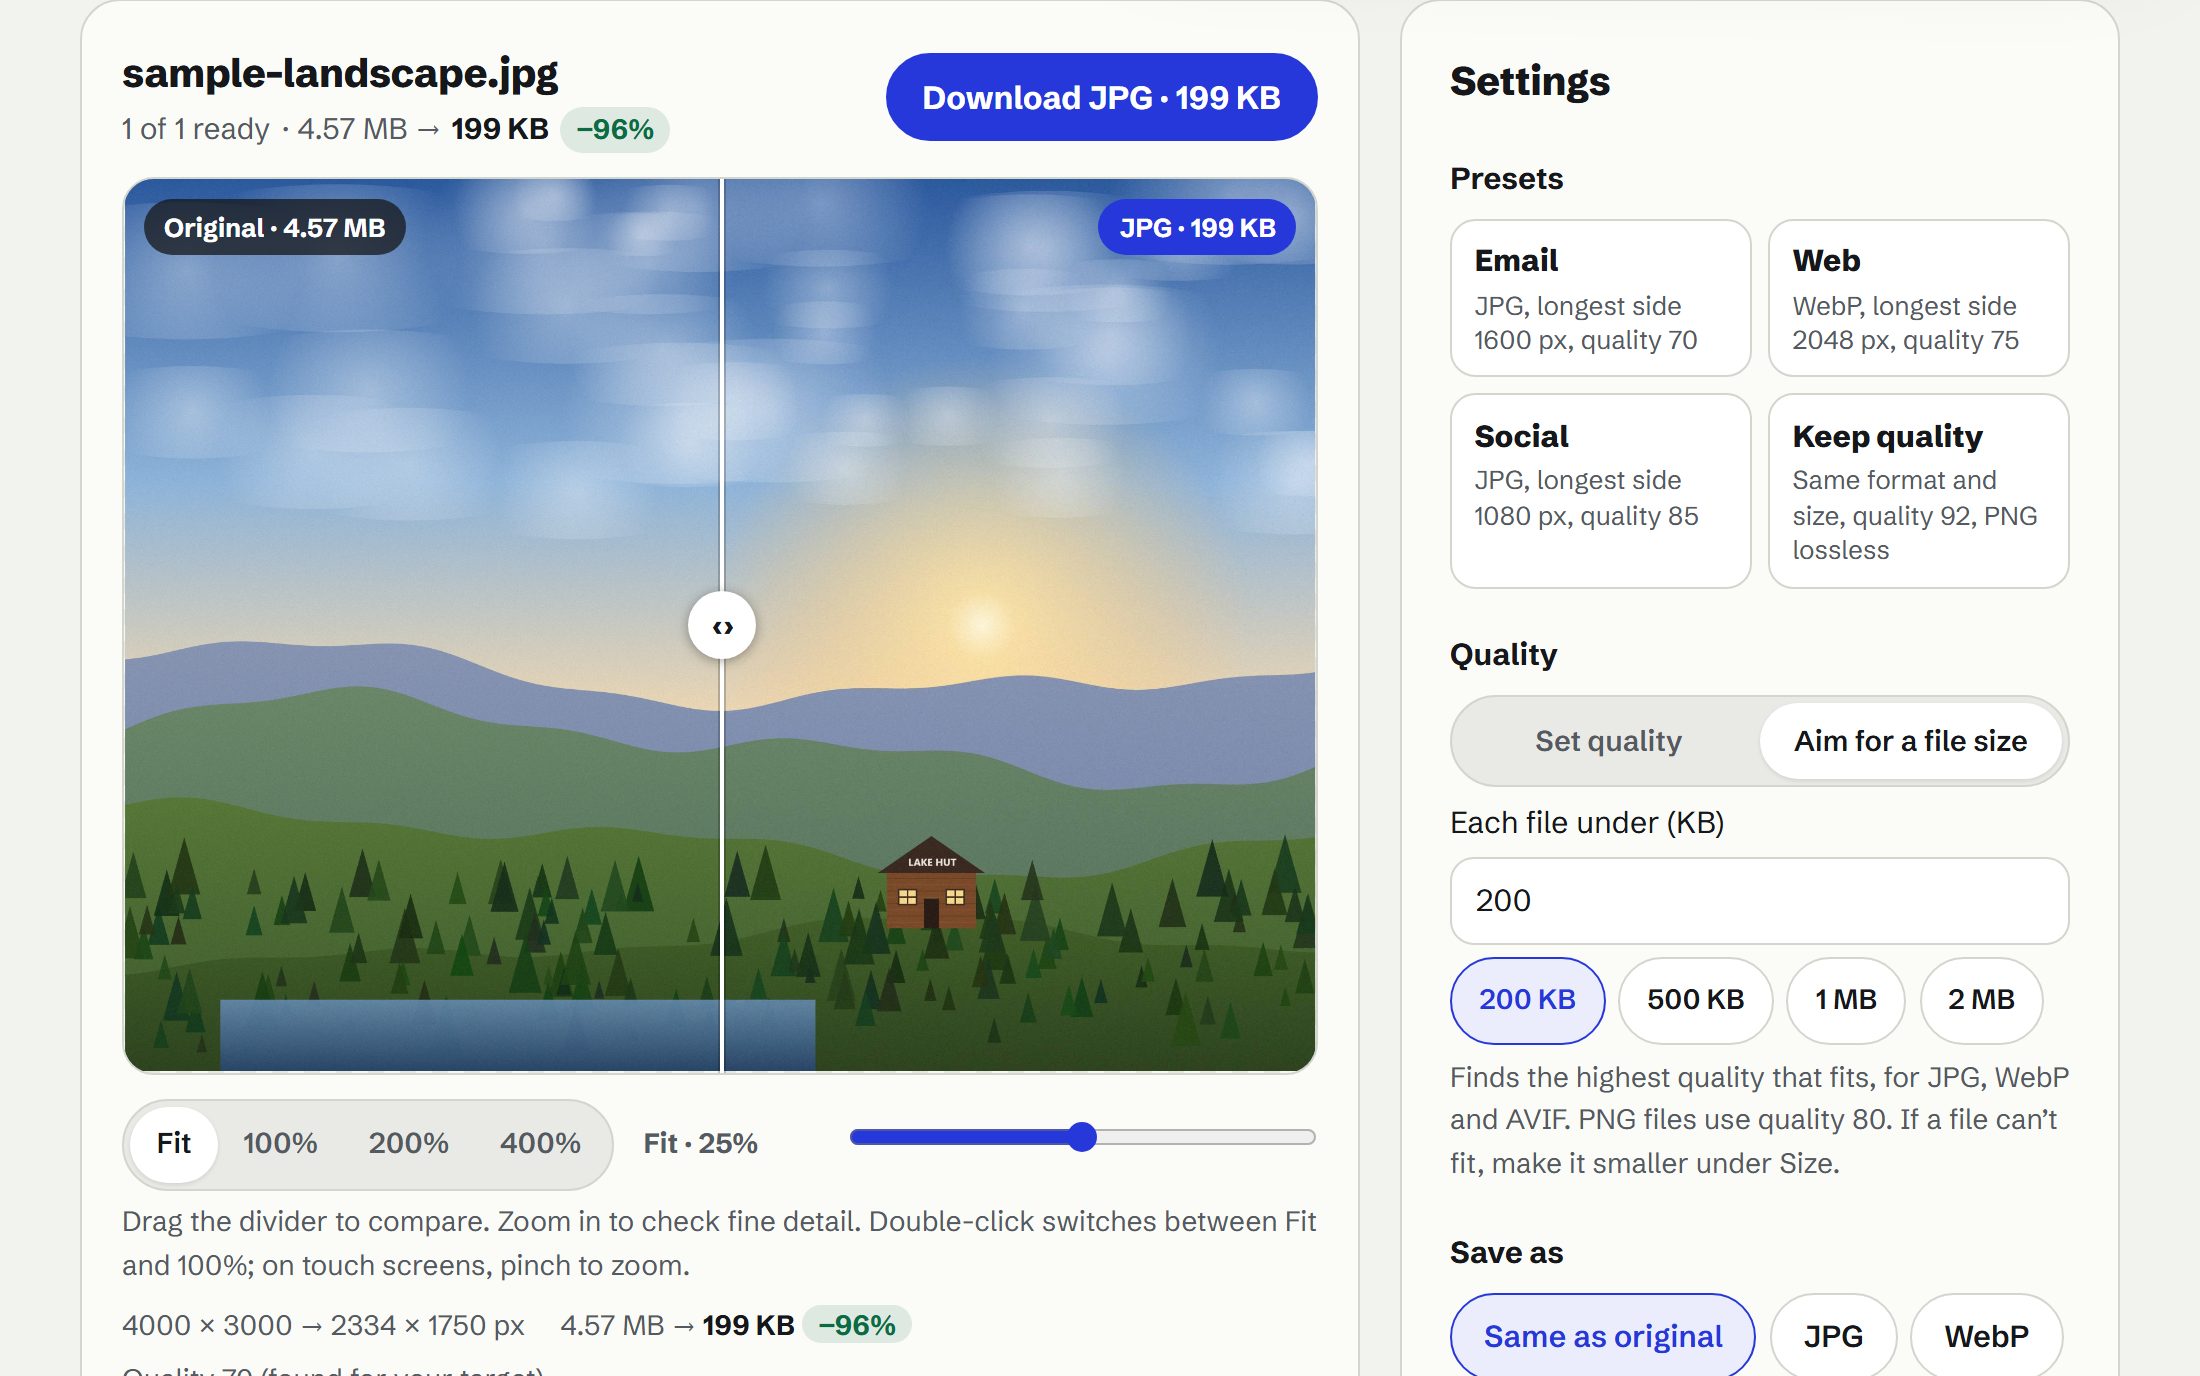
Task: Click the zoom slider handle
Action: [x=1082, y=1137]
